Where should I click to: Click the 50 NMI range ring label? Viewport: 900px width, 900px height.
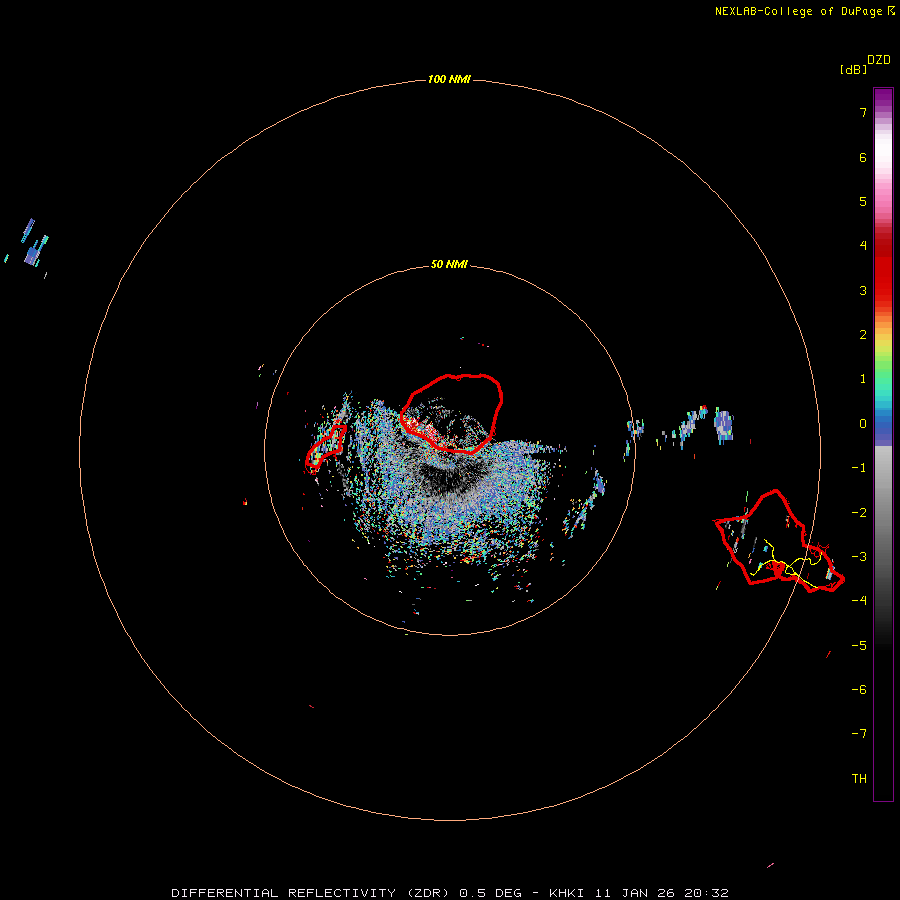click(449, 265)
